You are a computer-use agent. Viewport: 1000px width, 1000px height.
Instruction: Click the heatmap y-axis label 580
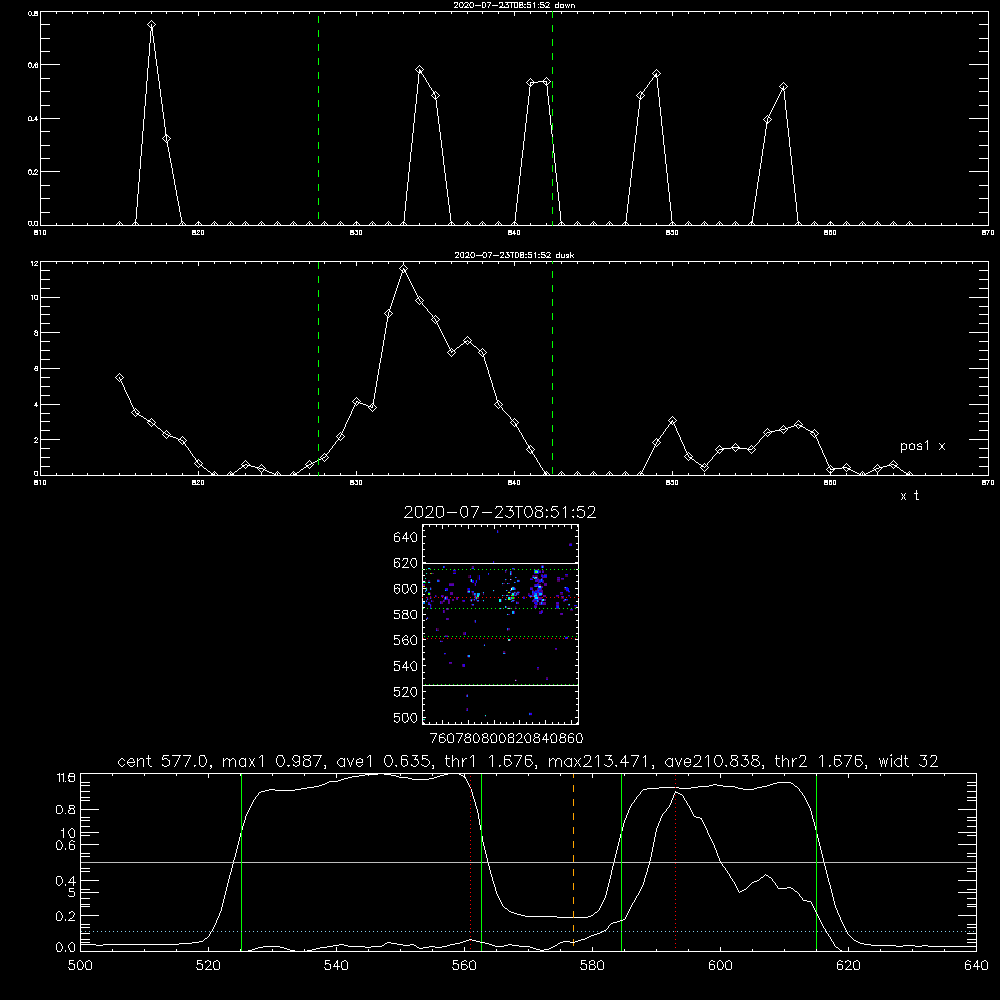click(406, 615)
